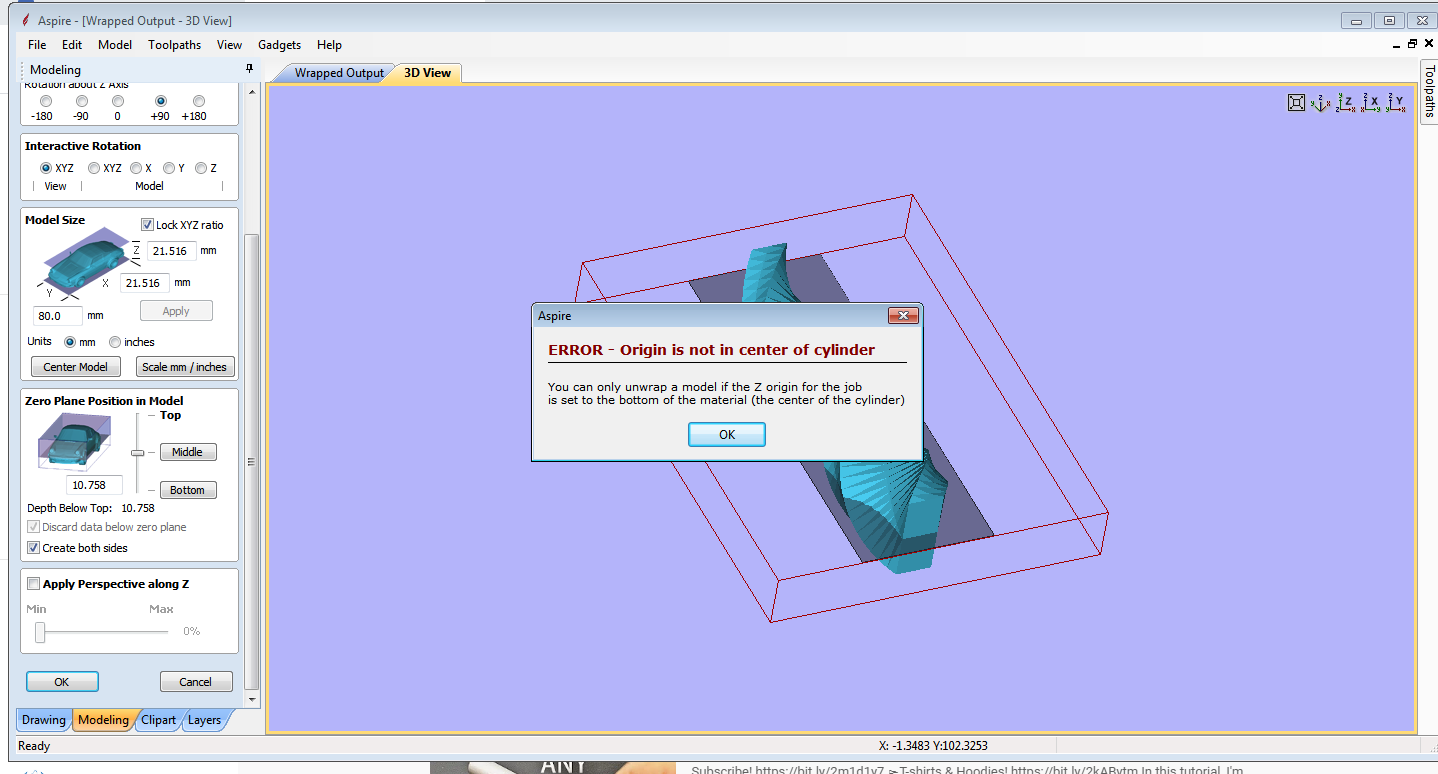Enable Apply Perspective along Z
The image size is (1438, 774).
(x=33, y=584)
